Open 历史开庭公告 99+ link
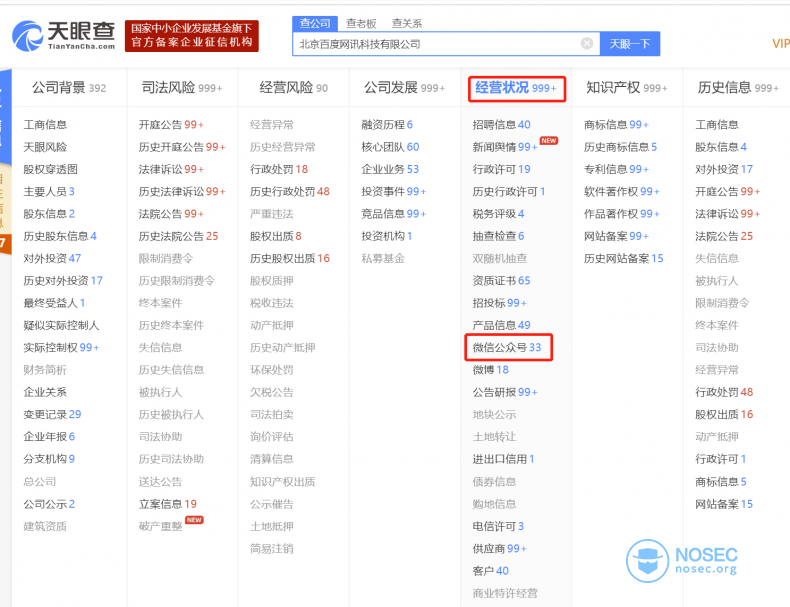 tap(182, 147)
